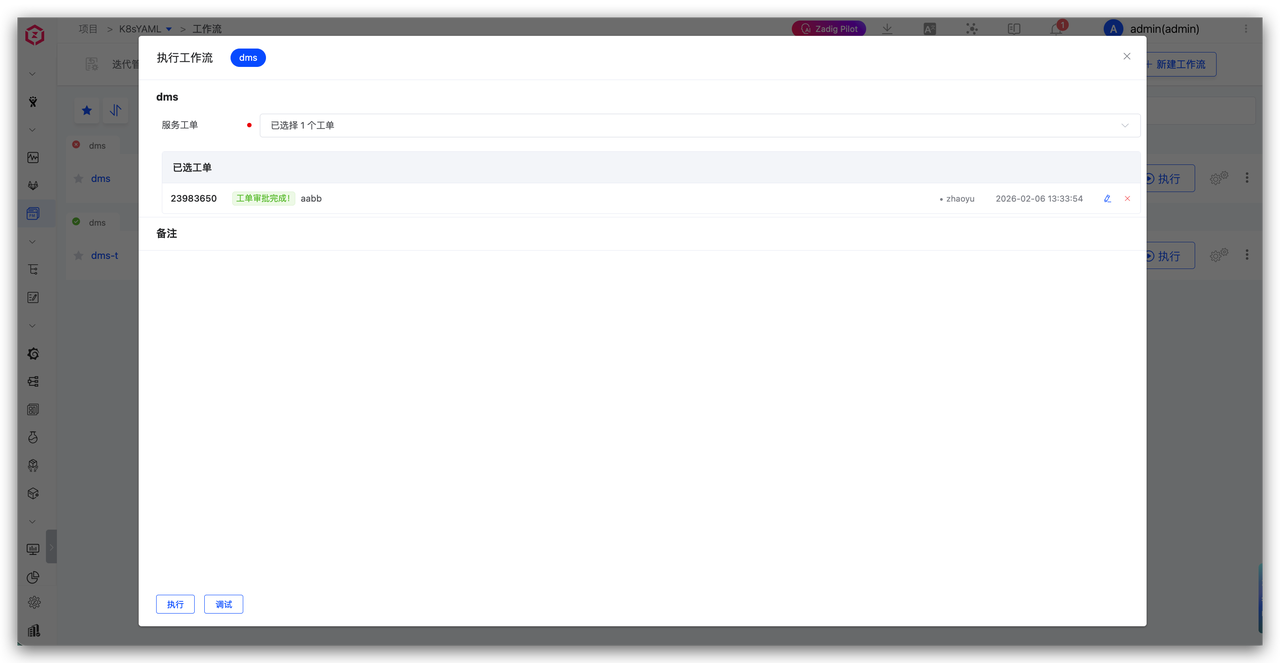Click the language switch icon in top bar
Viewport: 1280px width, 663px height.
[929, 29]
